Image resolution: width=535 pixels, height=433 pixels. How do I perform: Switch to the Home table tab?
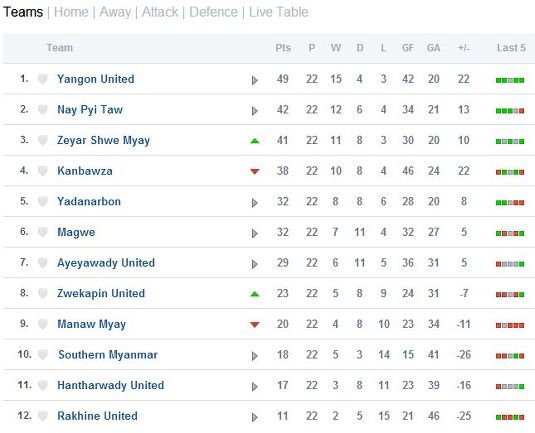(x=71, y=12)
